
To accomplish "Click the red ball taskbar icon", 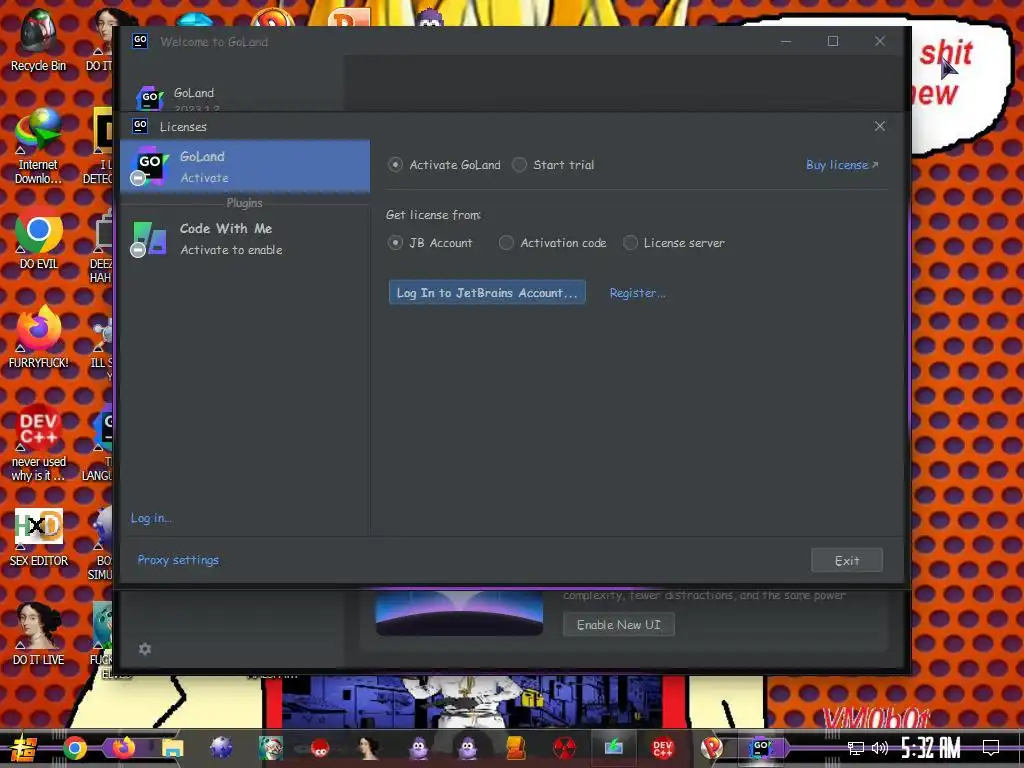I will (x=320, y=748).
